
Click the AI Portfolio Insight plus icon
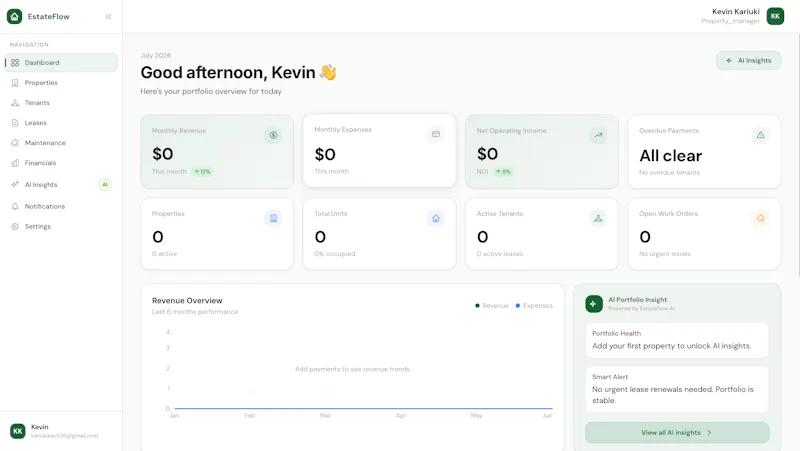coord(593,304)
